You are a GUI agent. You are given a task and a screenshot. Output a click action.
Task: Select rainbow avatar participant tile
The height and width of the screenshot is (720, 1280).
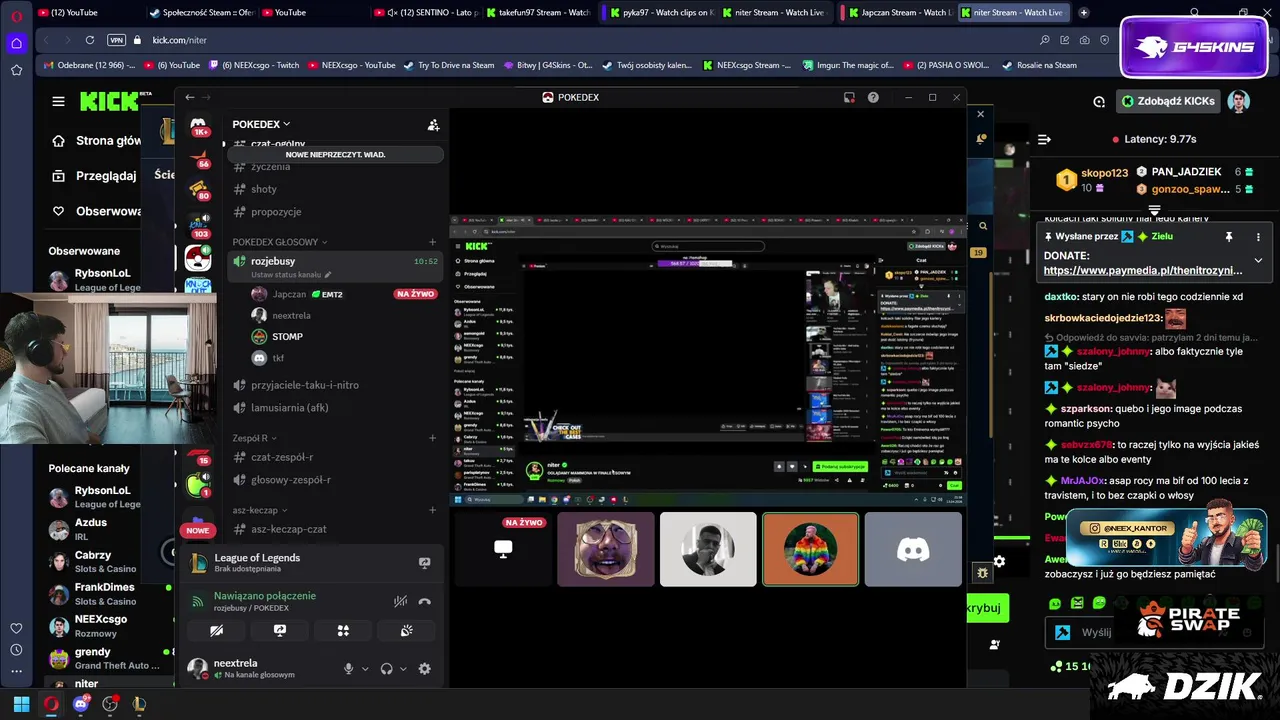[x=810, y=549]
